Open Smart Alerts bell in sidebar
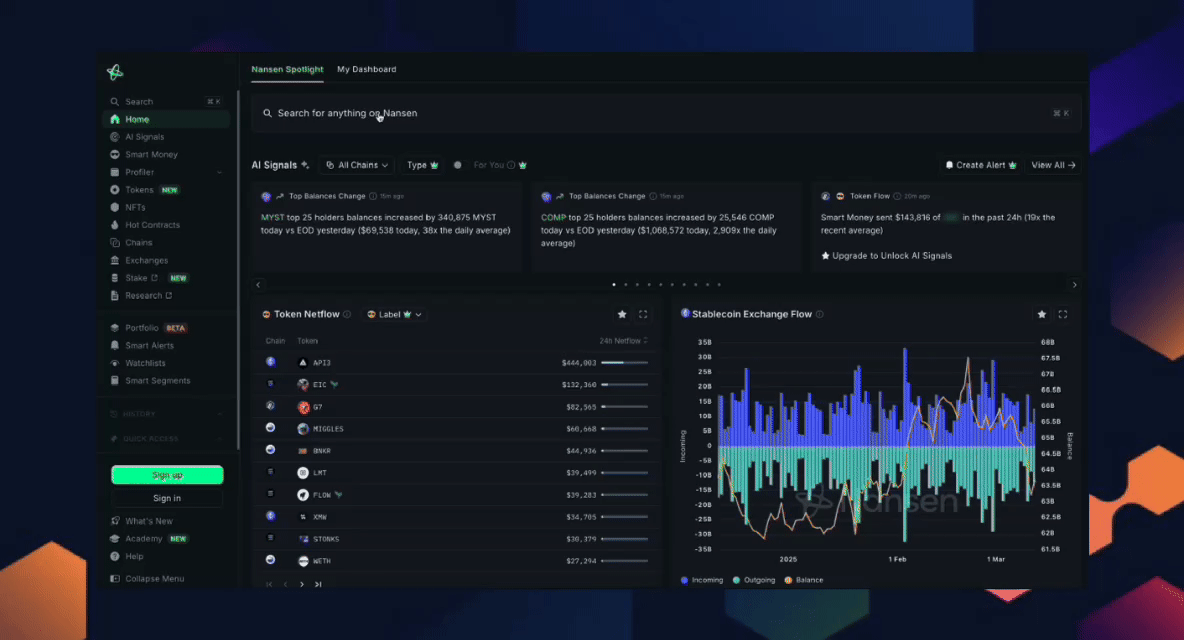 pos(115,345)
